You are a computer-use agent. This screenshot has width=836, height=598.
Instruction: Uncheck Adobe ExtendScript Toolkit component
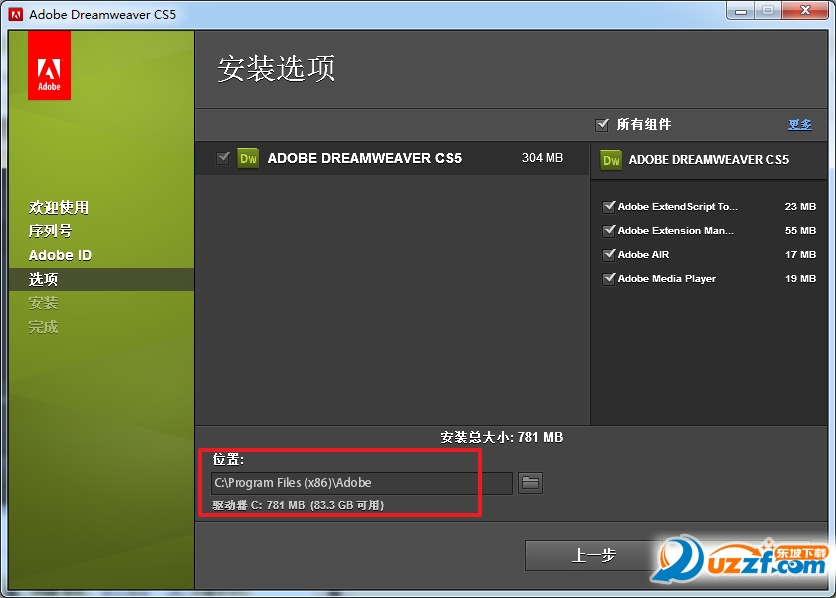pyautogui.click(x=608, y=207)
